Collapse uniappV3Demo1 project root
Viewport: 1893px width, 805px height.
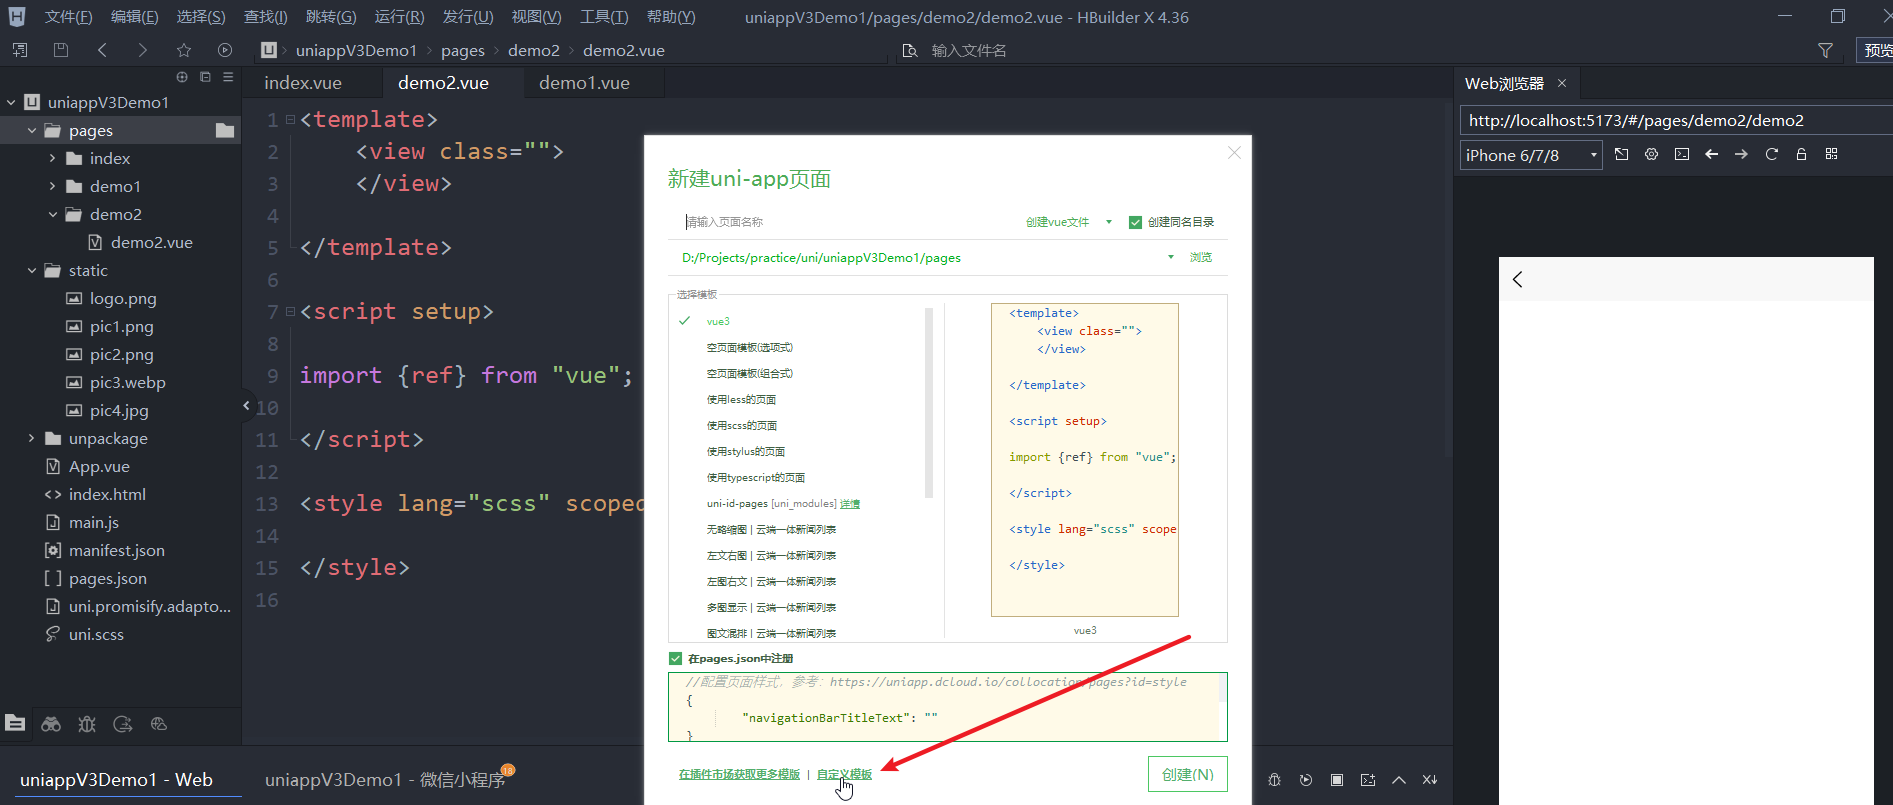click(x=11, y=102)
